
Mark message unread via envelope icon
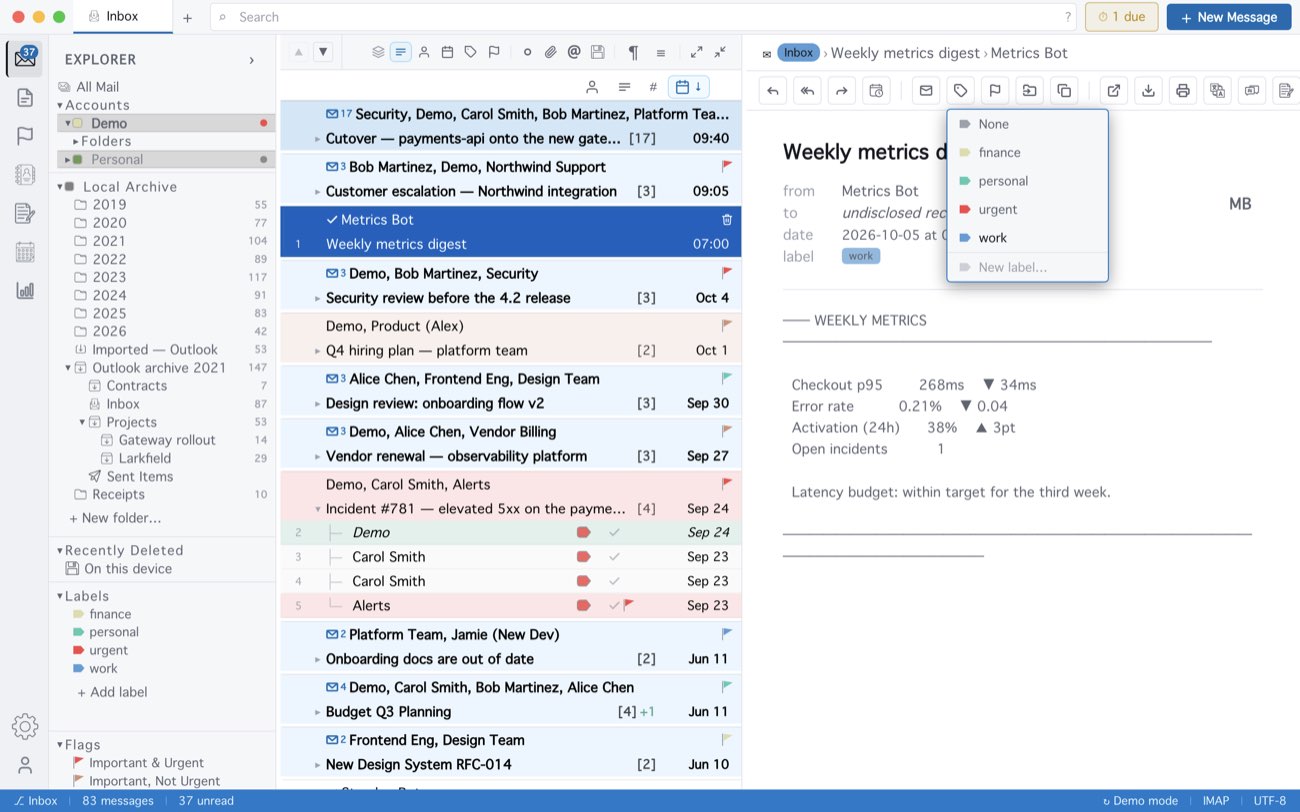[x=926, y=91]
